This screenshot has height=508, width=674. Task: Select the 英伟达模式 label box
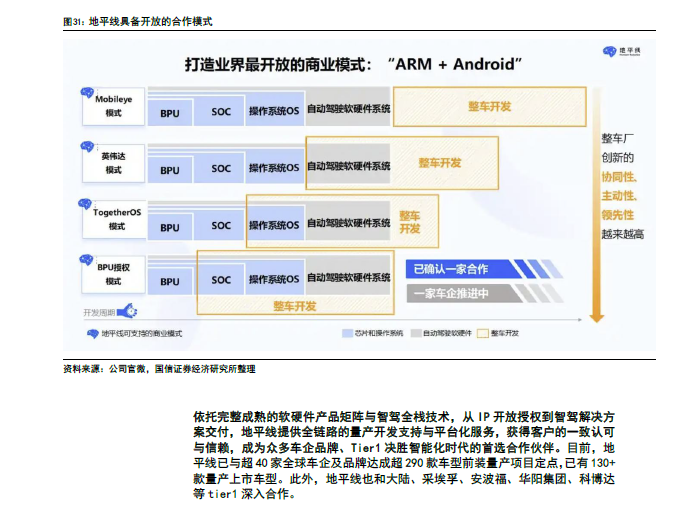coord(113,163)
